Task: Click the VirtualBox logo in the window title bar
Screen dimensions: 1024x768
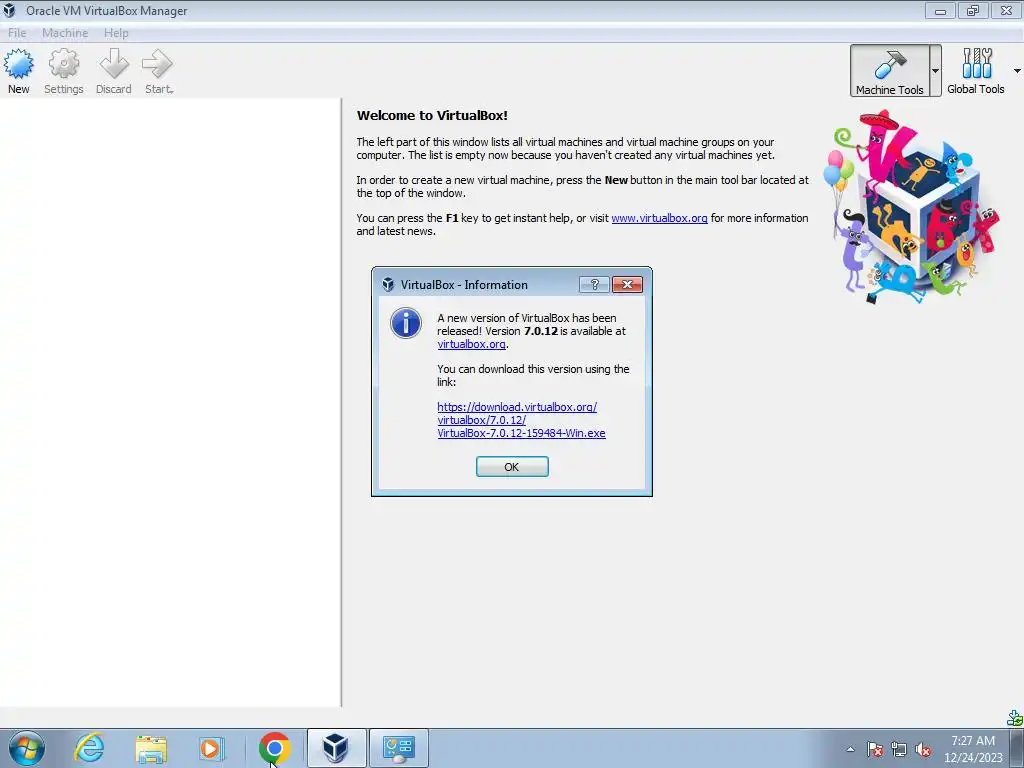Action: pos(9,10)
